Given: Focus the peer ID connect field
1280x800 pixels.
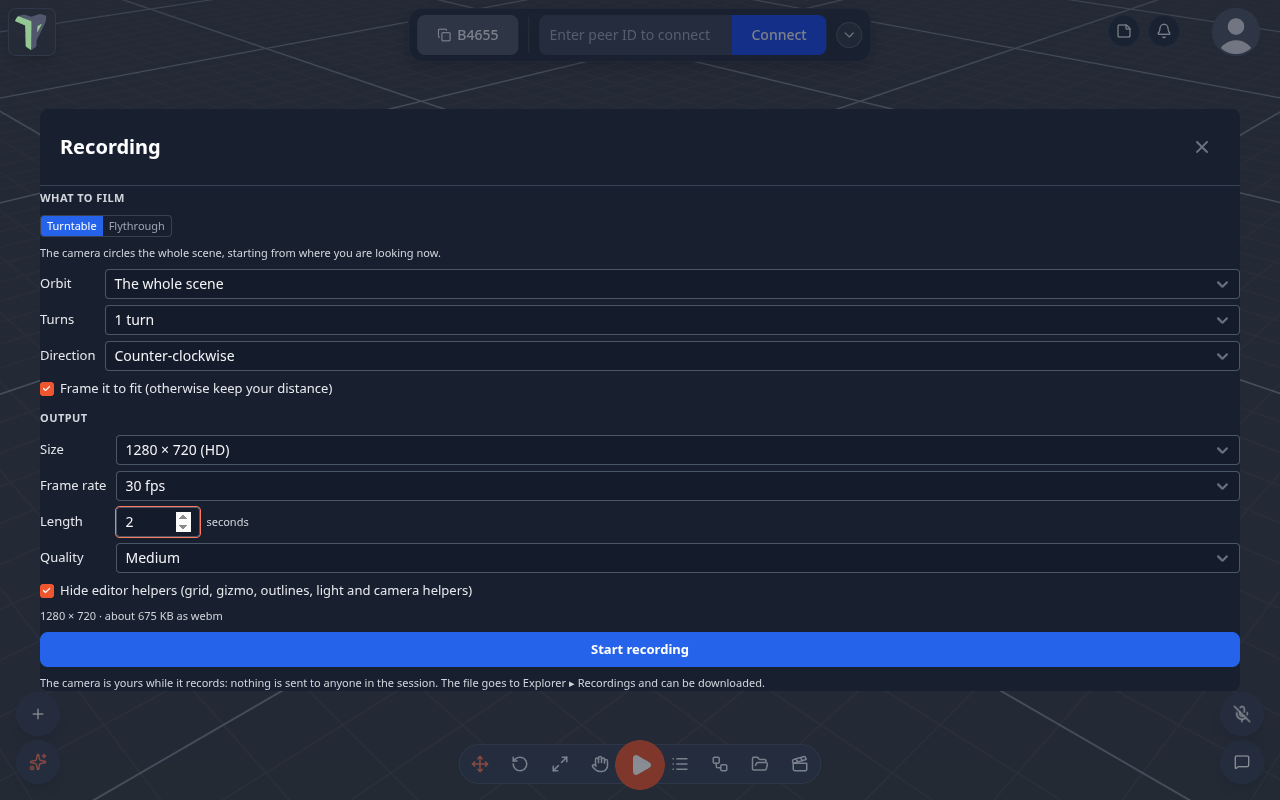Looking at the screenshot, I should (635, 35).
